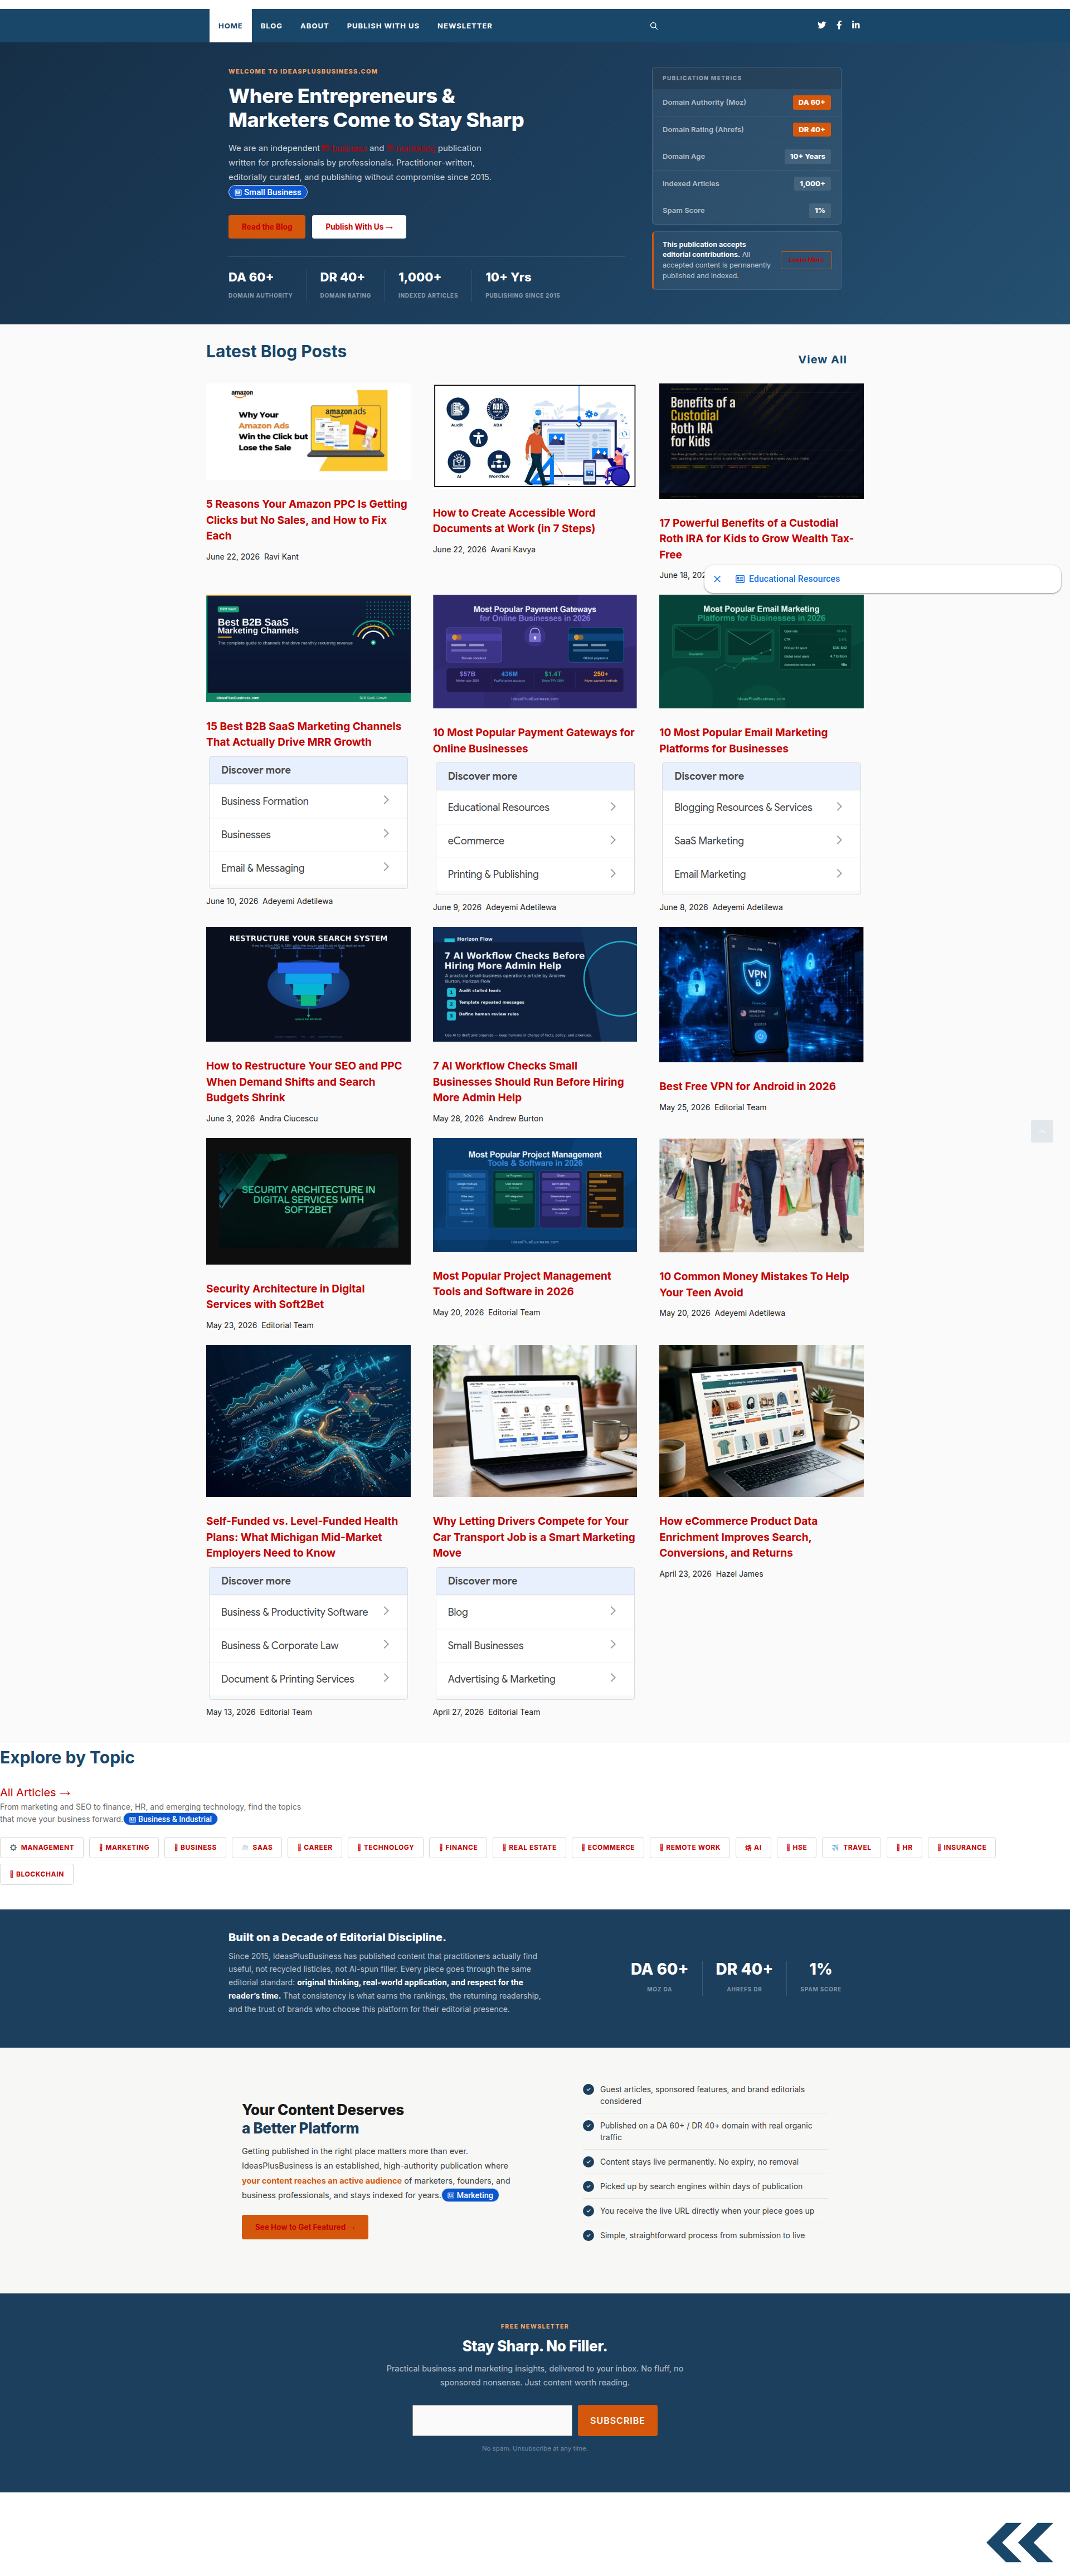1070x2576 pixels.
Task: Open the 15 Best B2B SaaS Marketing Channels title
Action: click(x=304, y=734)
